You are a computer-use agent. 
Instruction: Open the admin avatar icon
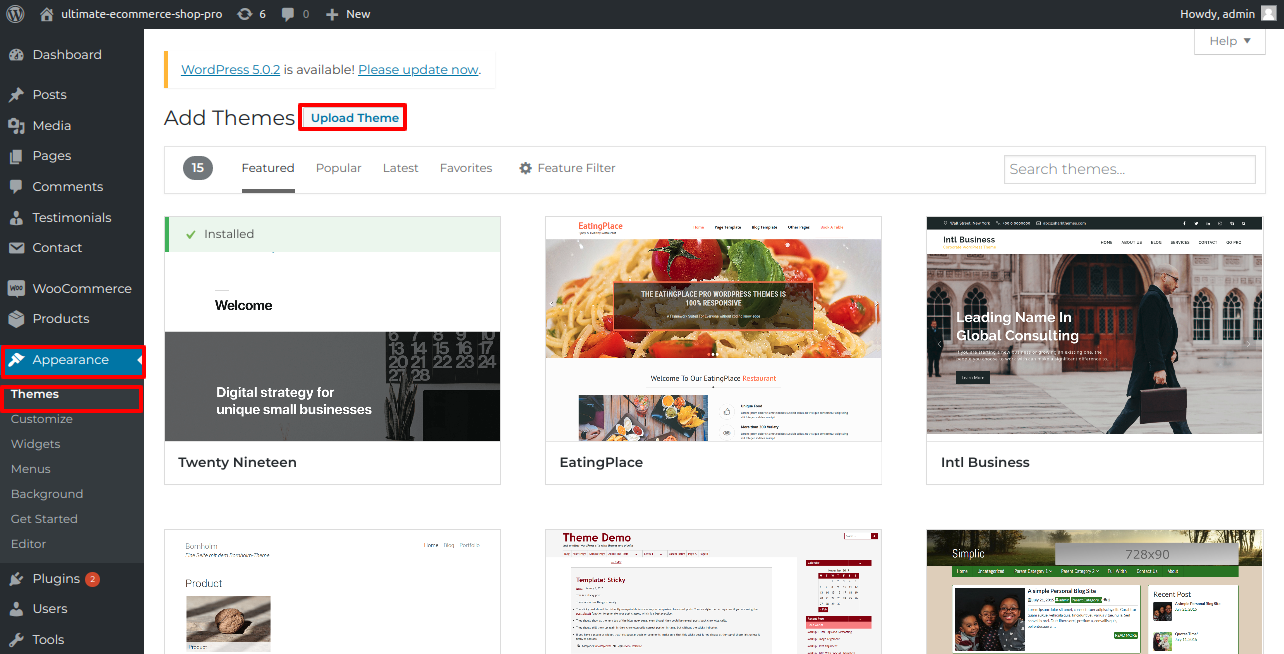coord(1268,14)
